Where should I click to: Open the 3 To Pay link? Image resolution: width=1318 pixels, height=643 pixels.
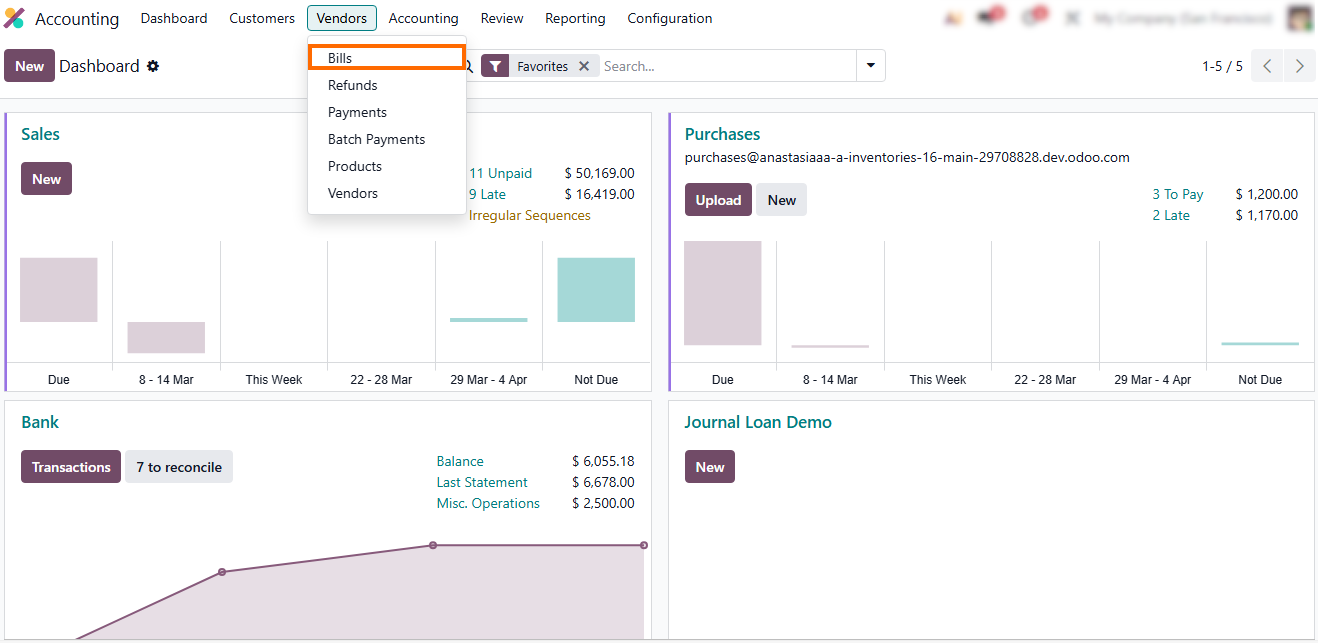coord(1177,194)
